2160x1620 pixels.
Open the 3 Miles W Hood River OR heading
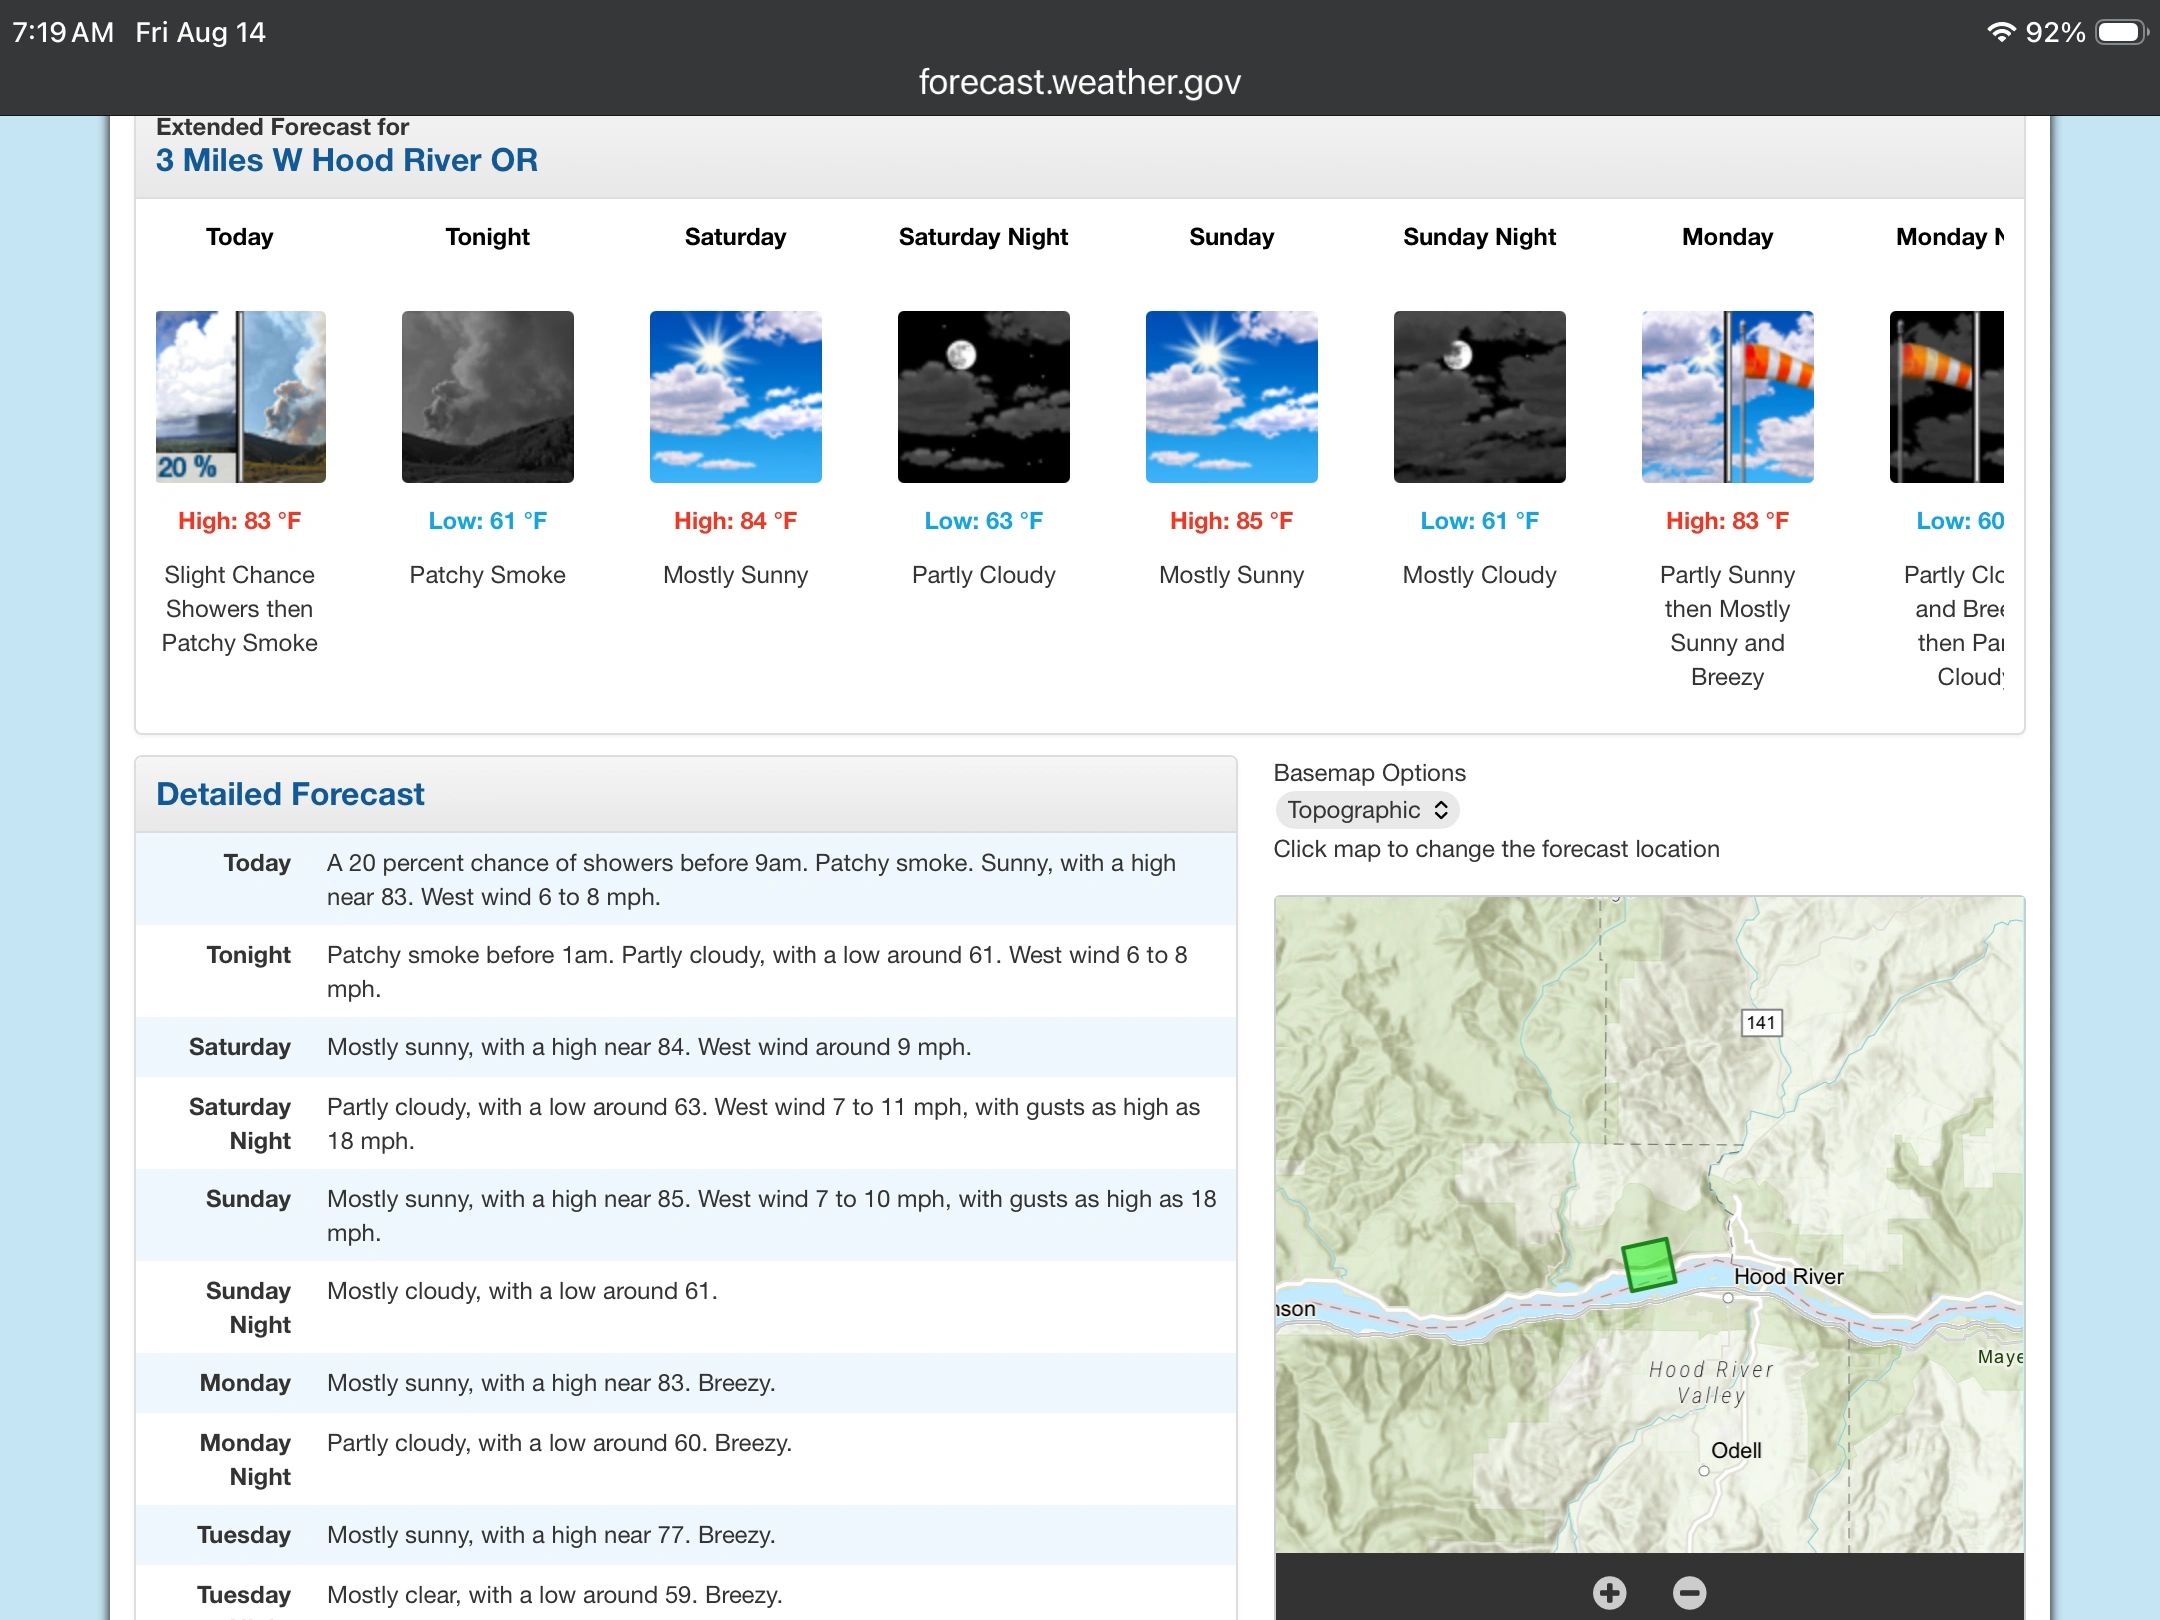coord(347,160)
